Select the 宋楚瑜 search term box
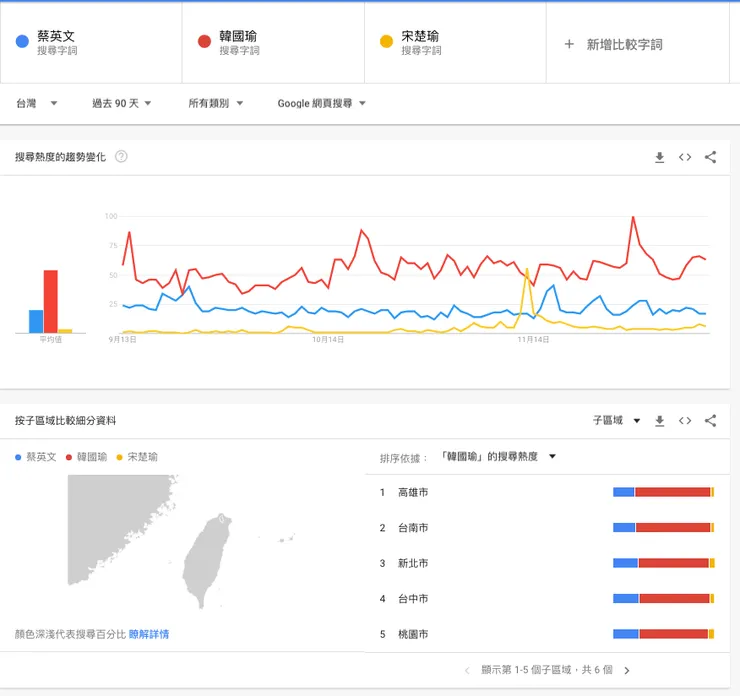The image size is (740, 696). 455,42
